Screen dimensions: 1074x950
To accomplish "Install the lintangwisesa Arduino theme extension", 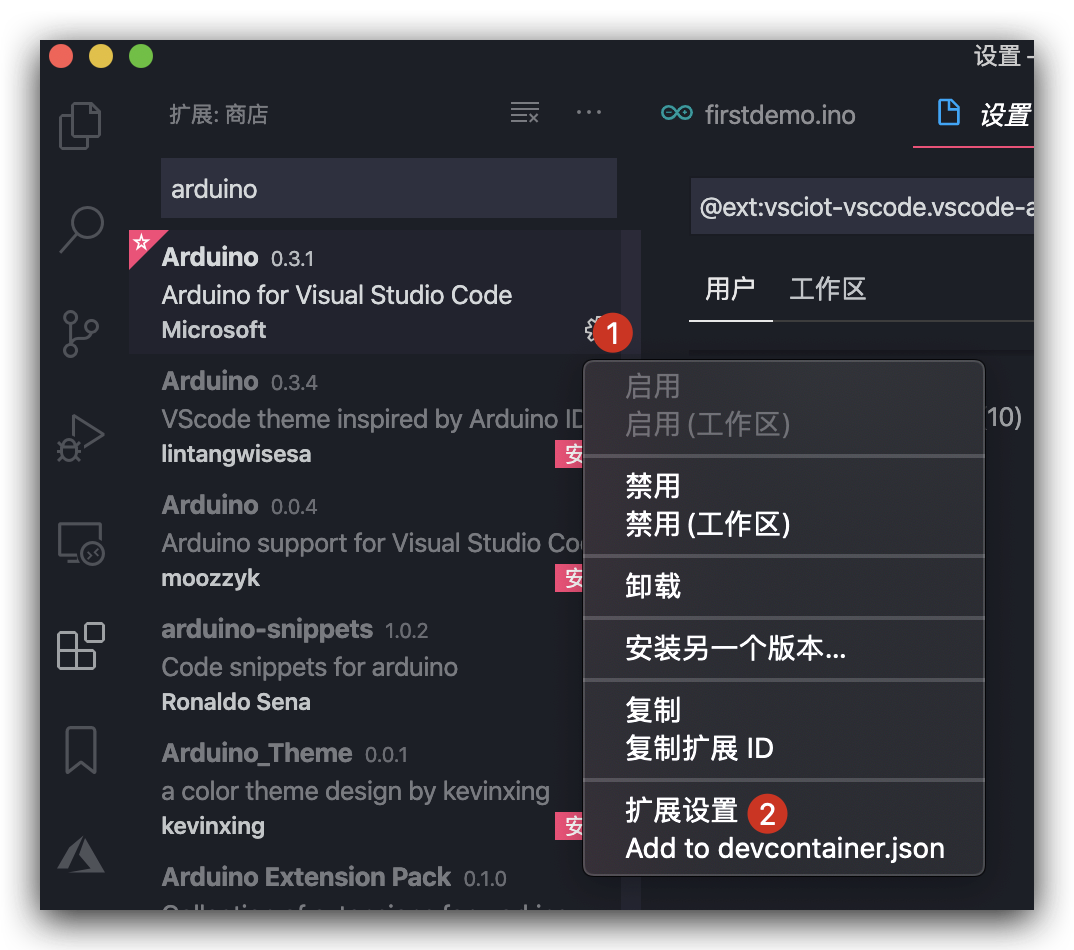I will [x=569, y=453].
